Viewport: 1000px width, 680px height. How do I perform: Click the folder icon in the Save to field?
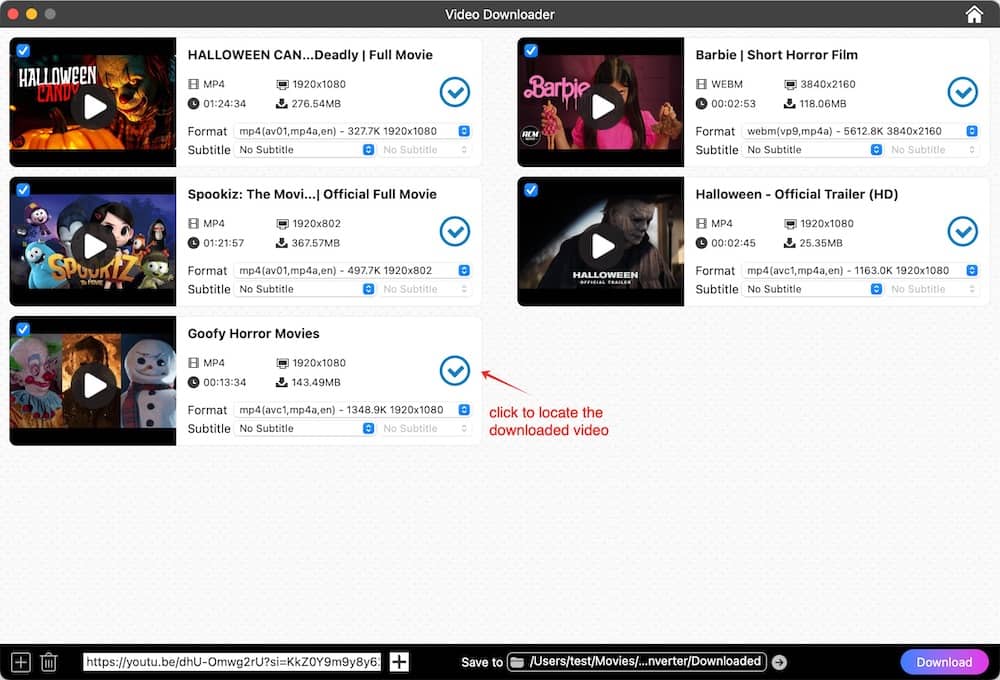tap(516, 661)
